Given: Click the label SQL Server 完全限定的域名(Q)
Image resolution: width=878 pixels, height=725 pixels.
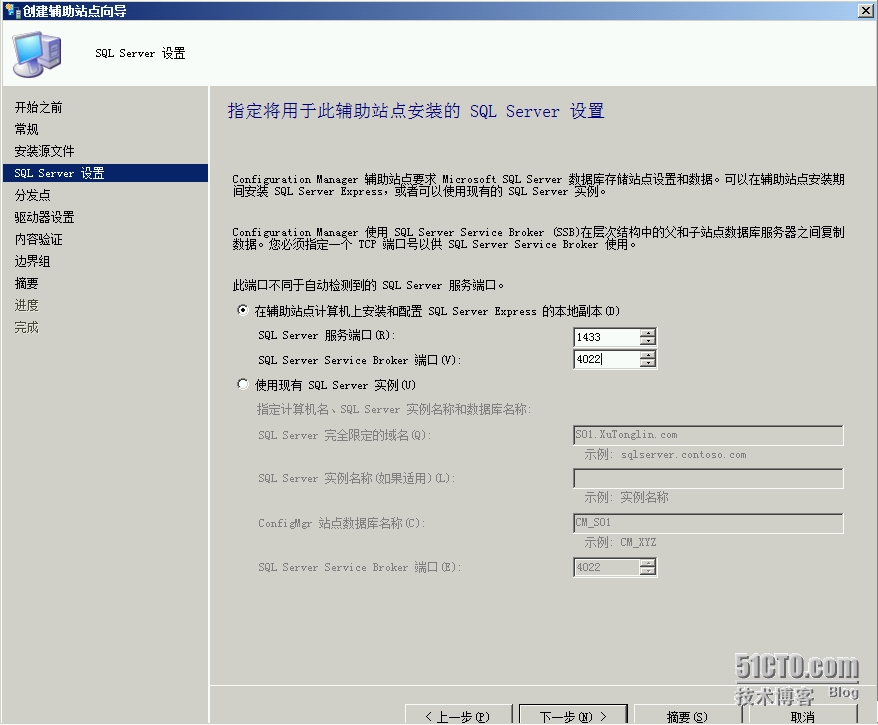Looking at the screenshot, I should pos(344,435).
